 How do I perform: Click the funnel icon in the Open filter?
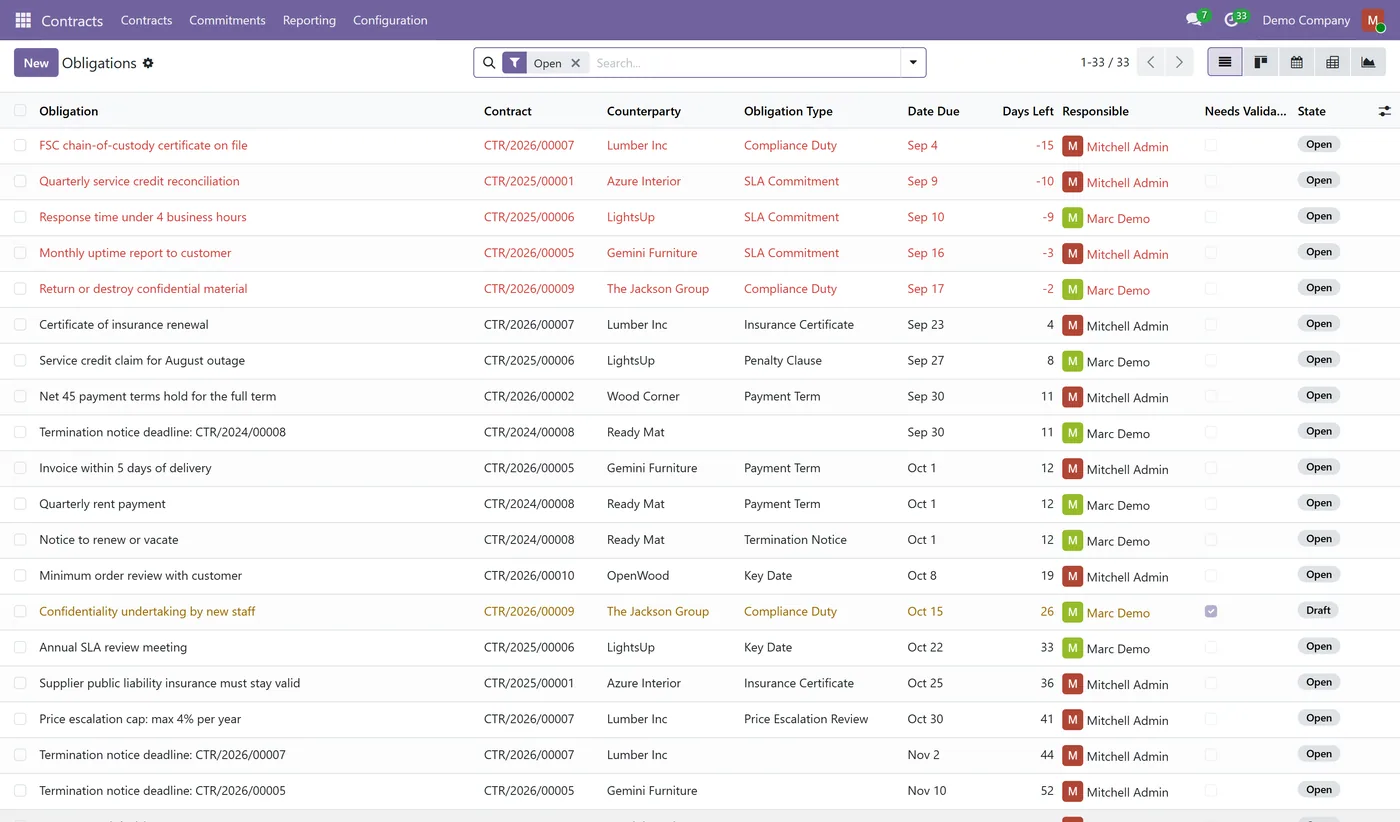pyautogui.click(x=514, y=63)
